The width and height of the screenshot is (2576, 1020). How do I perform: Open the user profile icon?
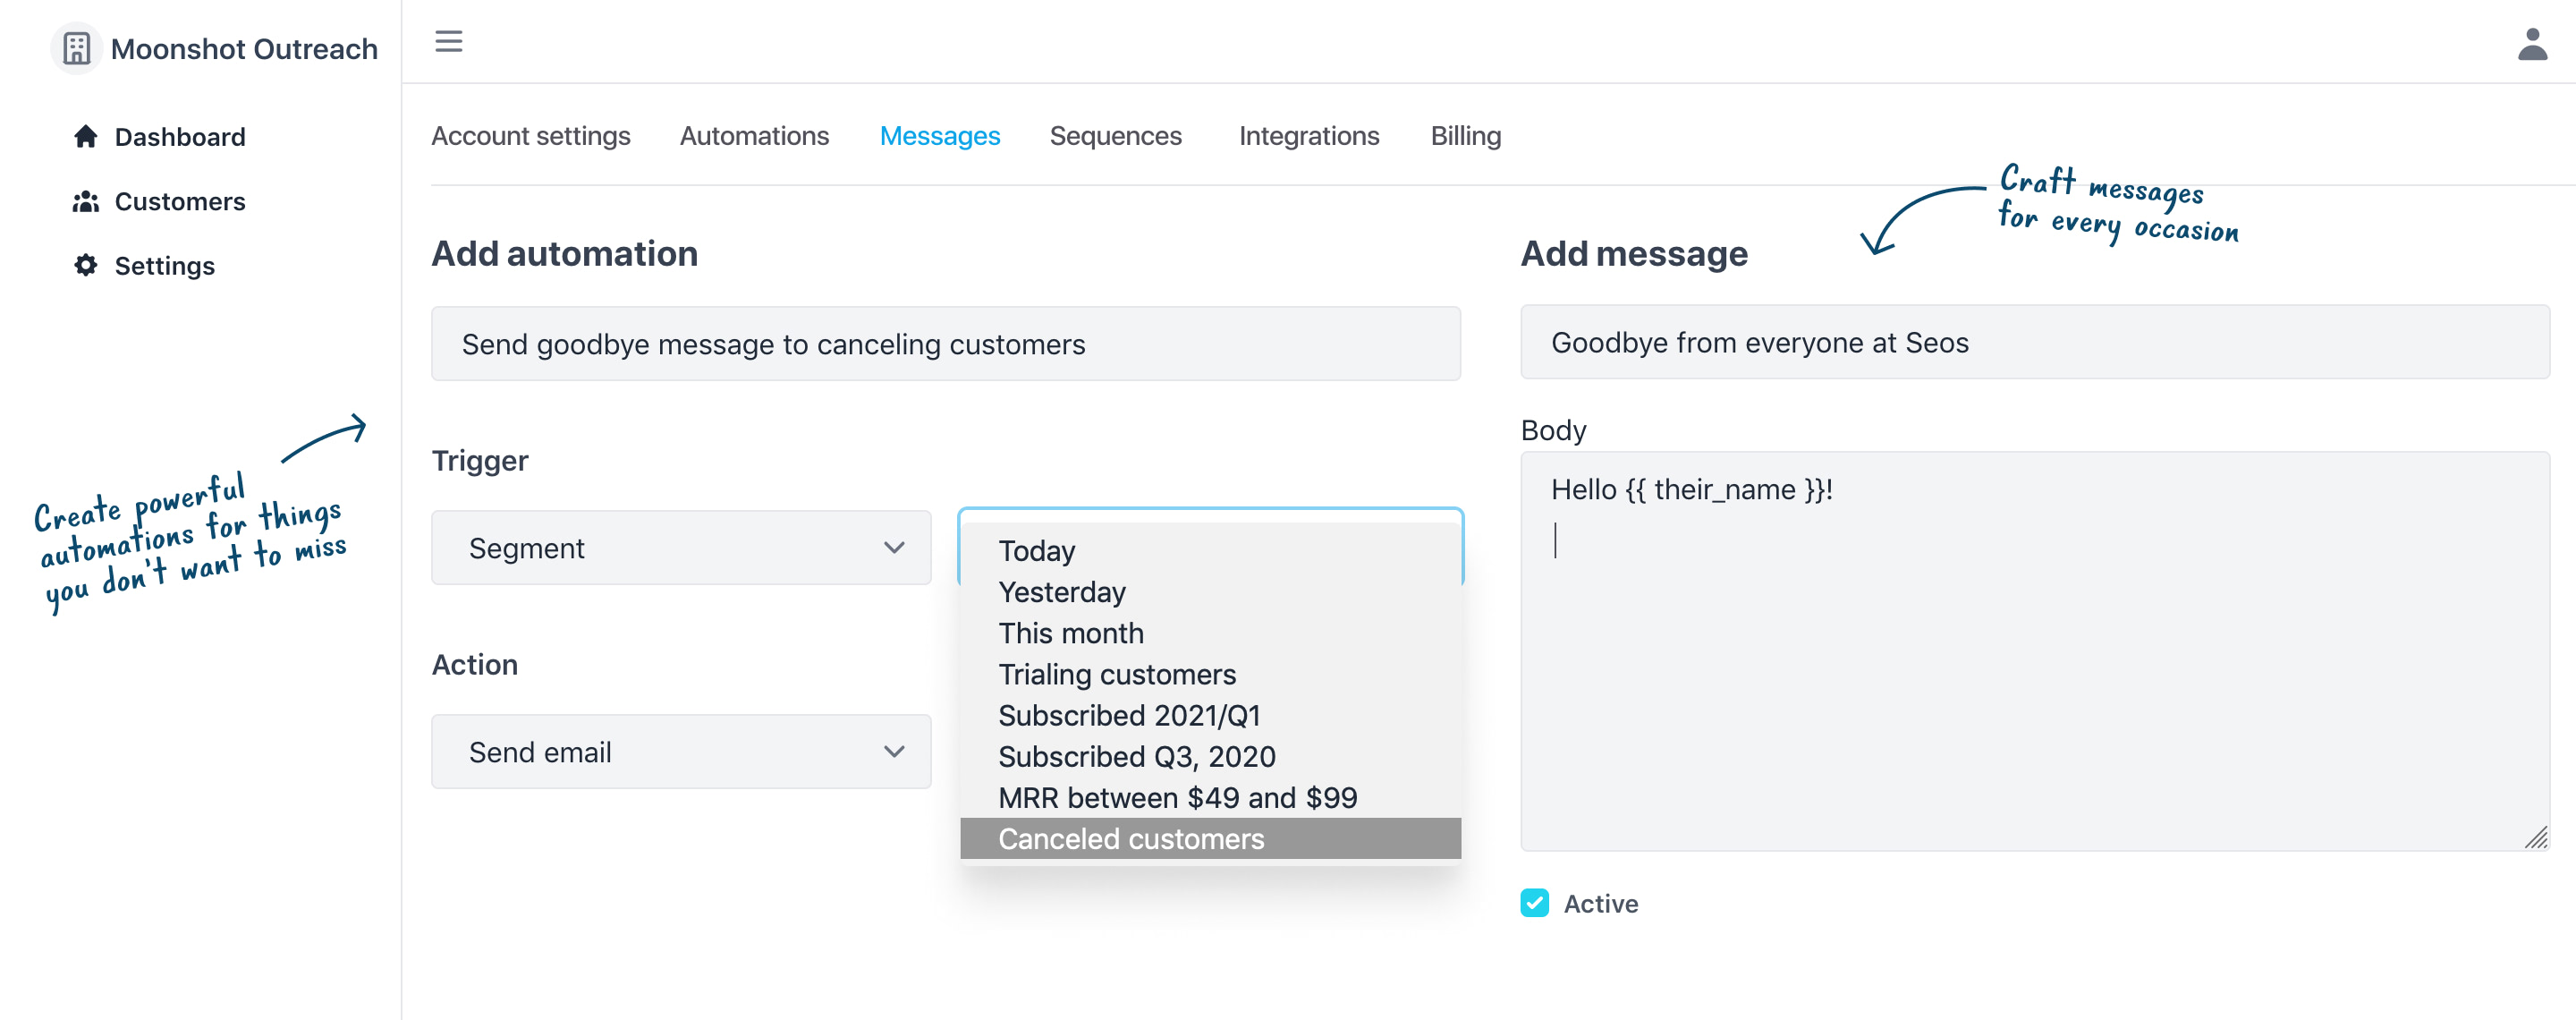(x=2531, y=44)
